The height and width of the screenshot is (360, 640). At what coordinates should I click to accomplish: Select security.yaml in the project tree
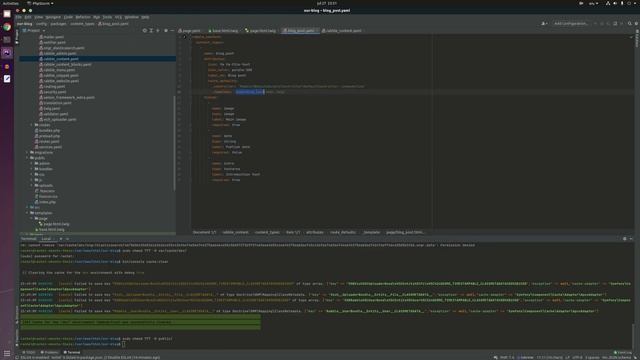[x=55, y=92]
